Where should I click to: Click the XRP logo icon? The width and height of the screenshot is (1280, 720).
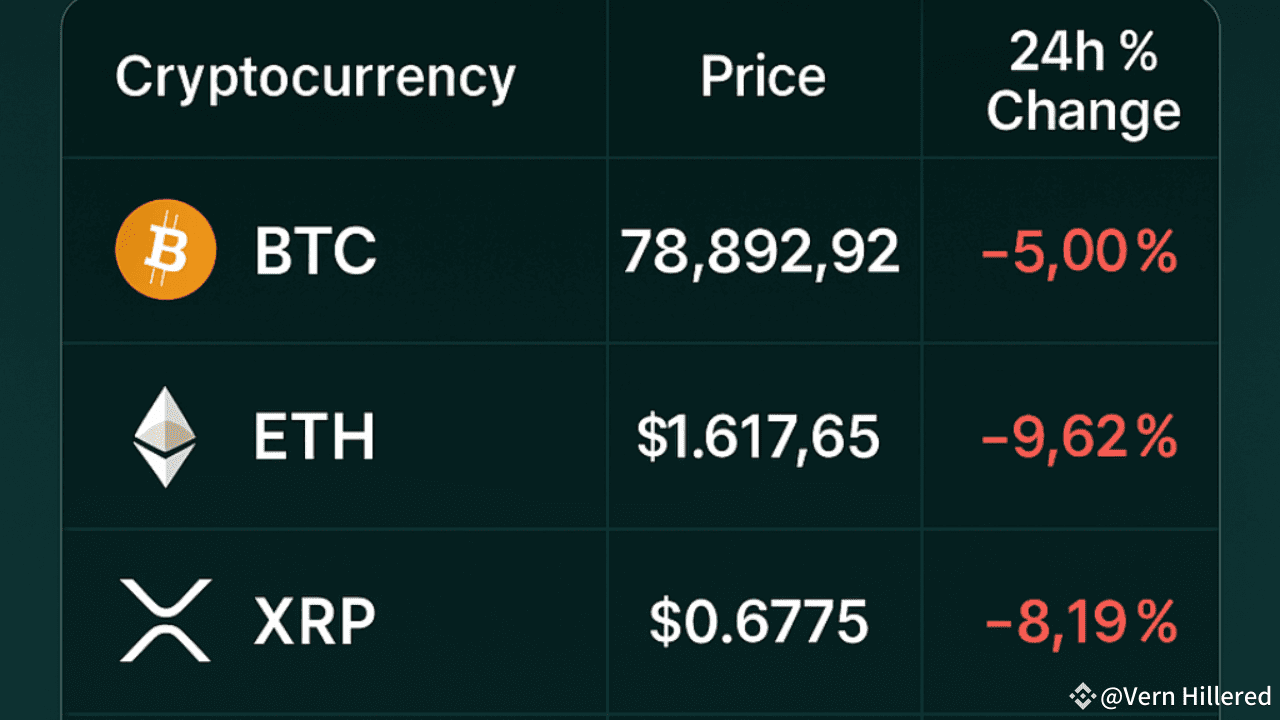pos(165,620)
